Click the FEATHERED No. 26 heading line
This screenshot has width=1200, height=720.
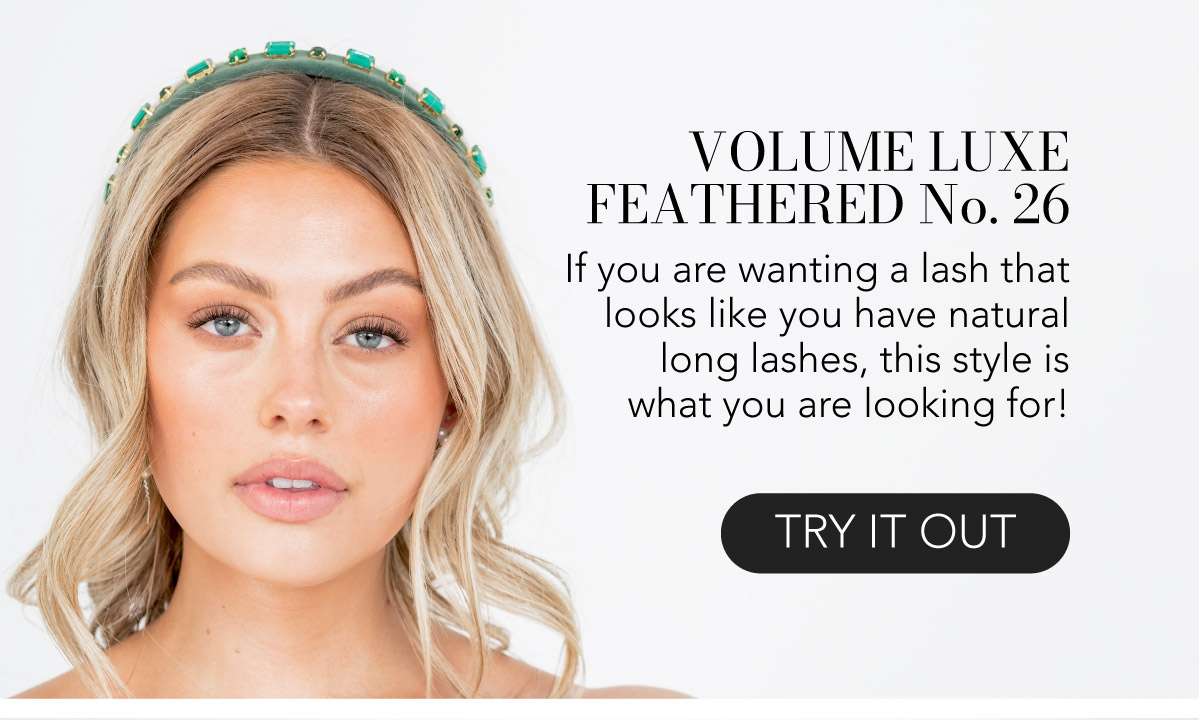(828, 205)
